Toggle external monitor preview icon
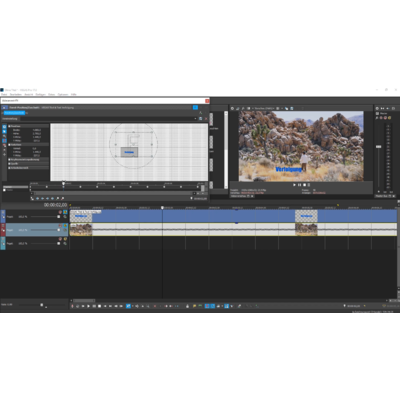This screenshot has height=400, width=400. (x=238, y=108)
